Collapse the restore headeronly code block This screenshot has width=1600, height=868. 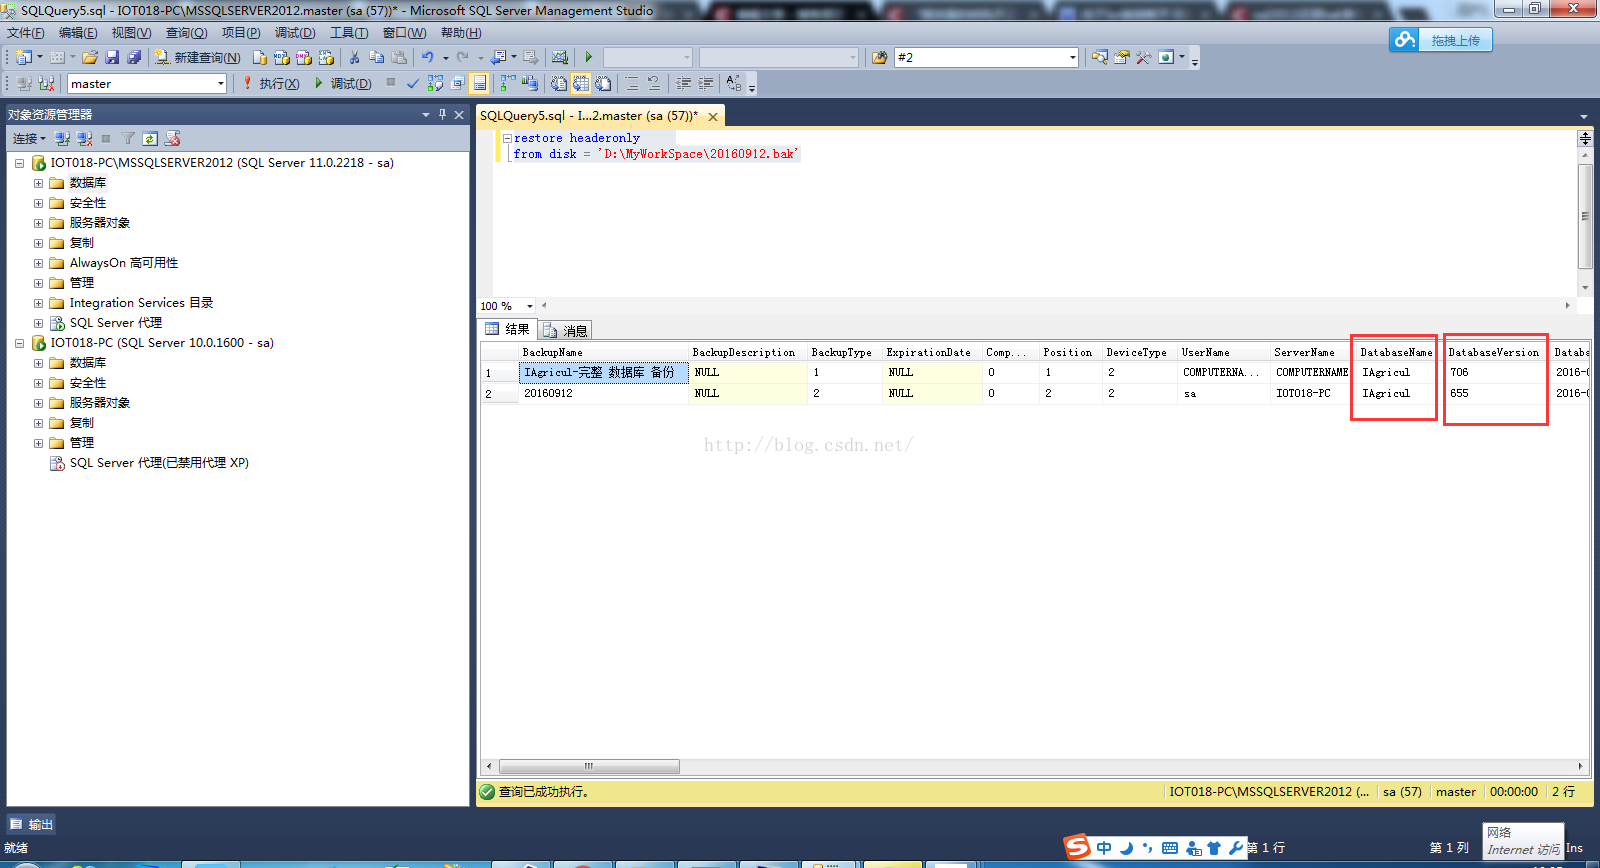(x=507, y=139)
